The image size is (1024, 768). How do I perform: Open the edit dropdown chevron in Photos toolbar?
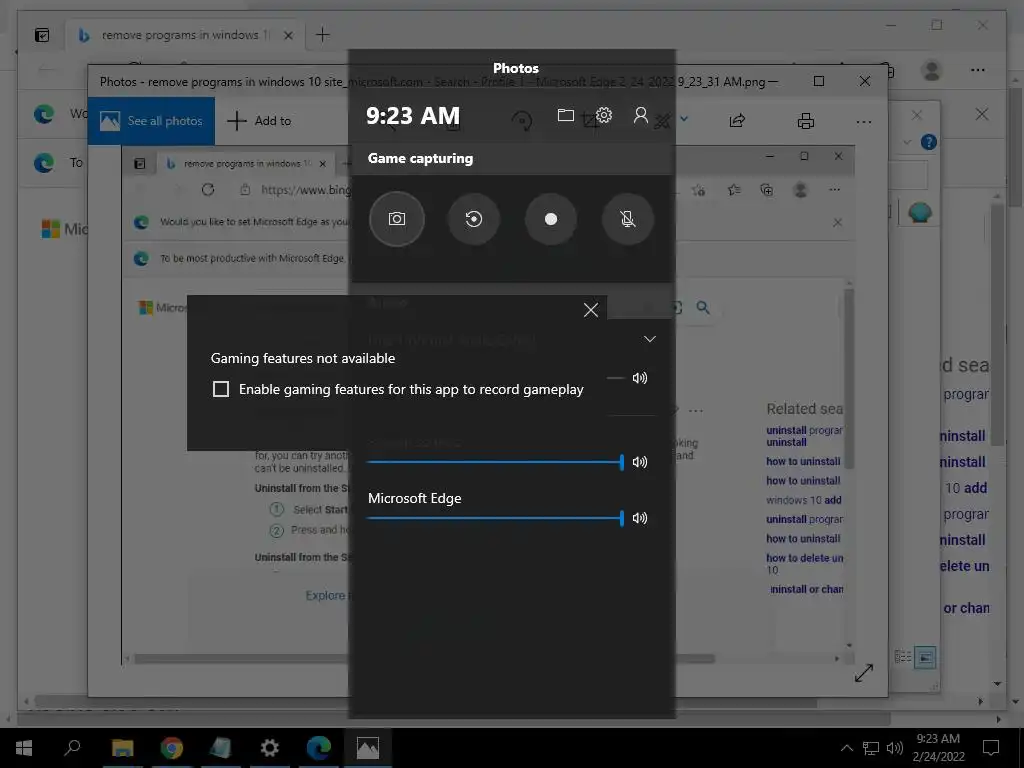684,119
